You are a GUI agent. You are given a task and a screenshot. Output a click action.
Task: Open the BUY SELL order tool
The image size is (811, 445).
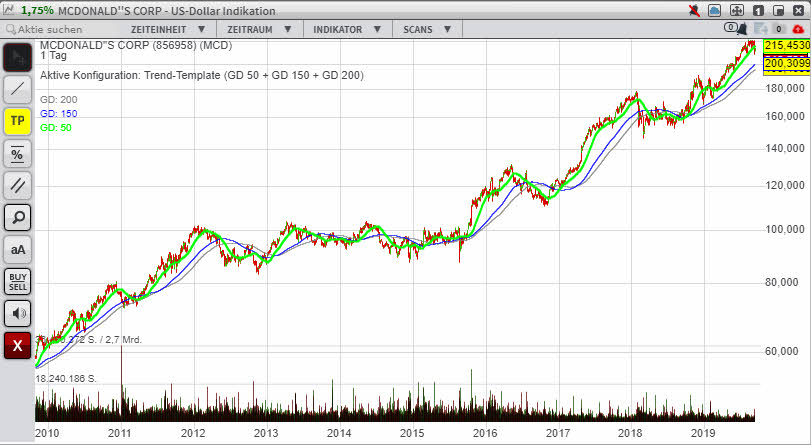pyautogui.click(x=18, y=282)
